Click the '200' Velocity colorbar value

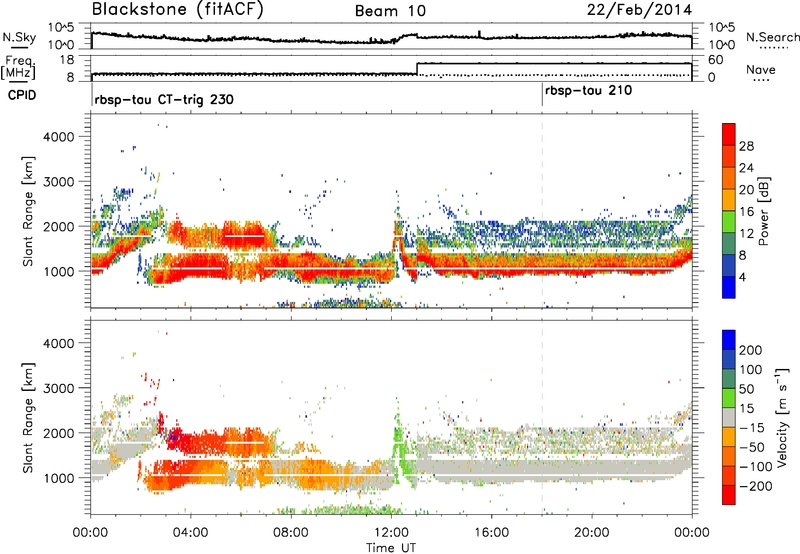[x=751, y=350]
